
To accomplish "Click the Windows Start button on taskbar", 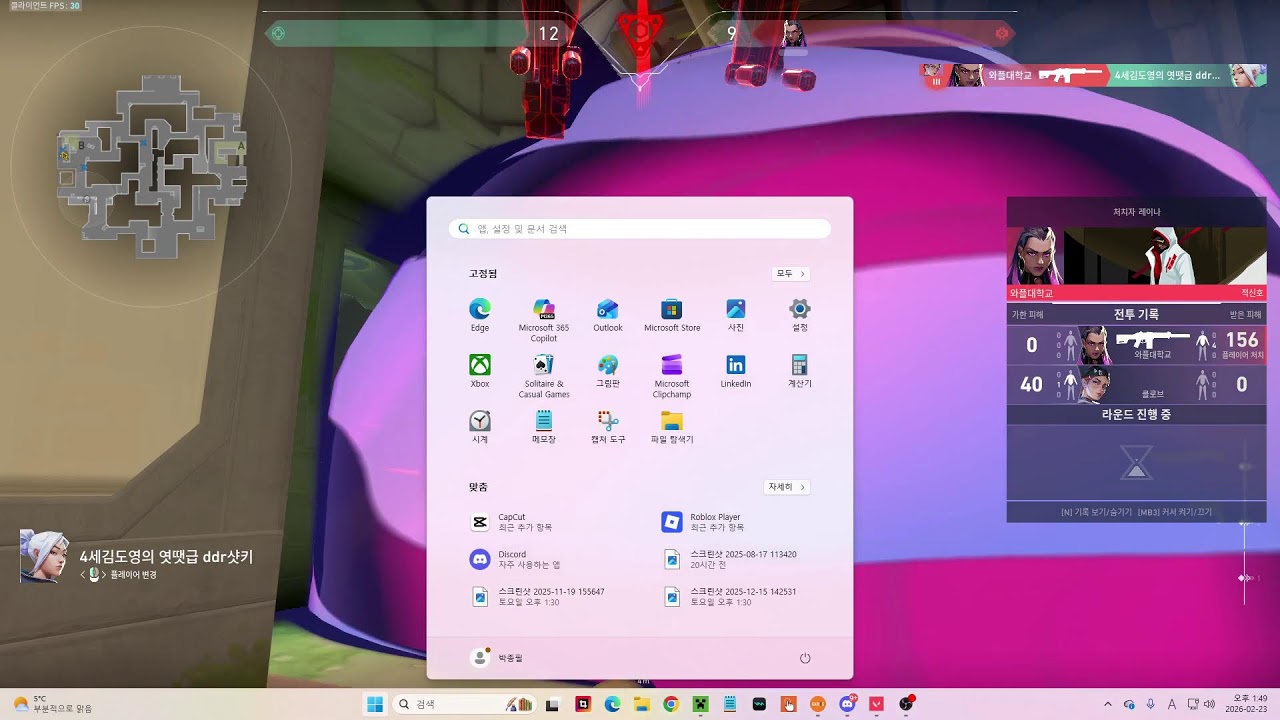I will point(375,704).
